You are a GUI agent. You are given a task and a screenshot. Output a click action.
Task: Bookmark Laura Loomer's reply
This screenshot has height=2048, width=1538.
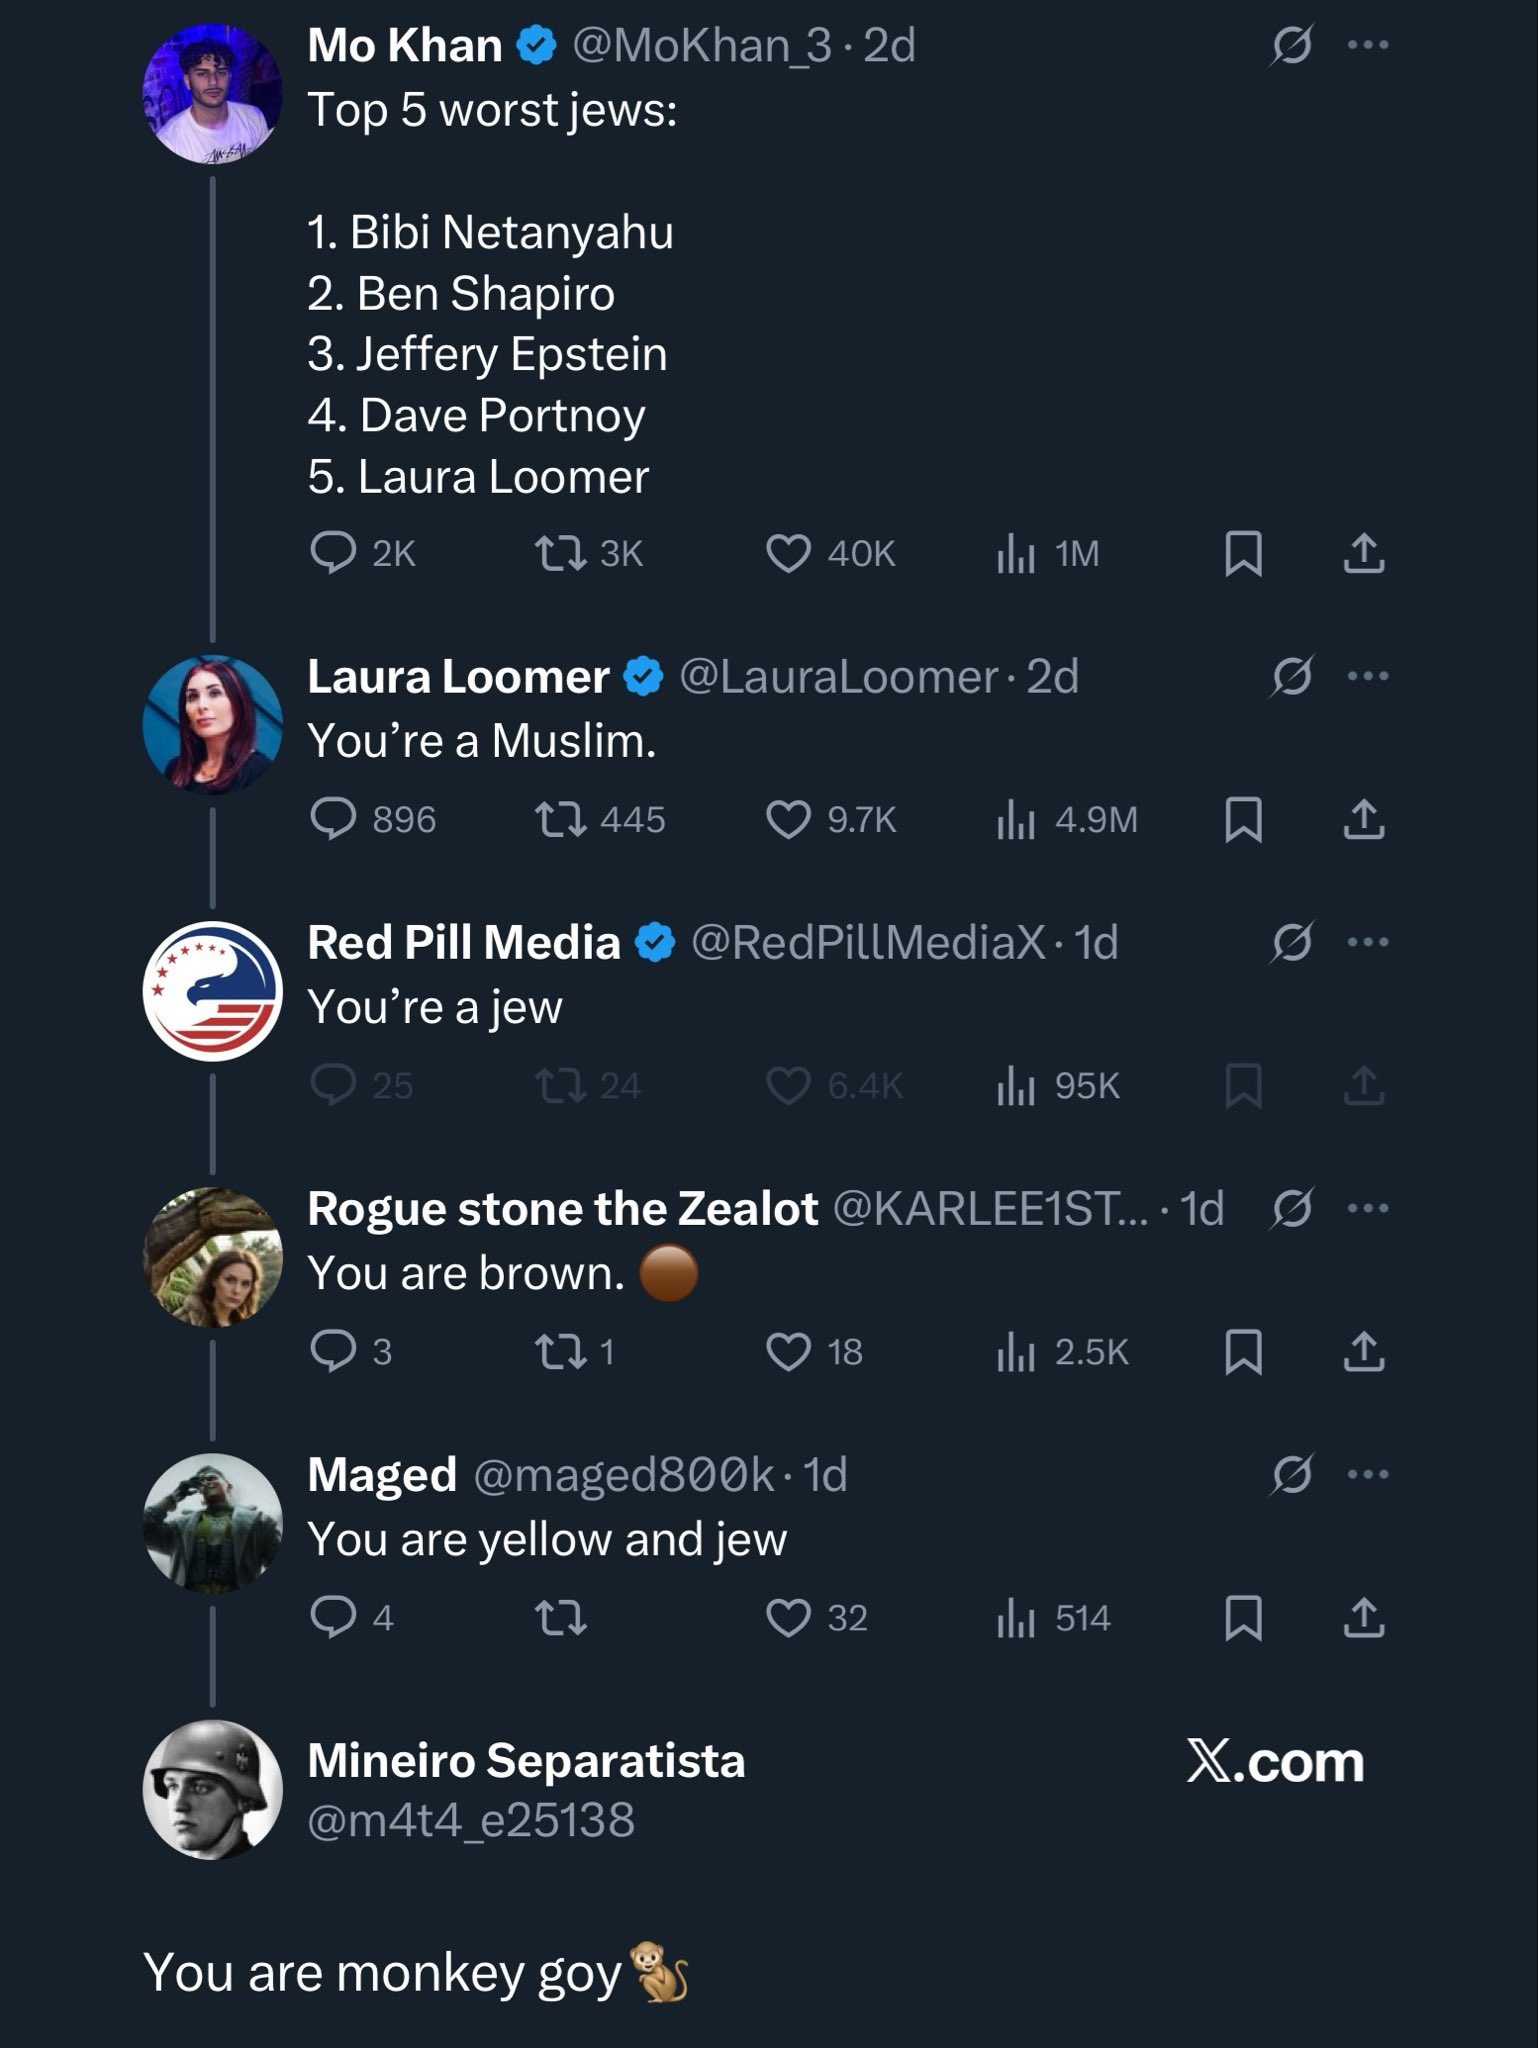tap(1243, 820)
